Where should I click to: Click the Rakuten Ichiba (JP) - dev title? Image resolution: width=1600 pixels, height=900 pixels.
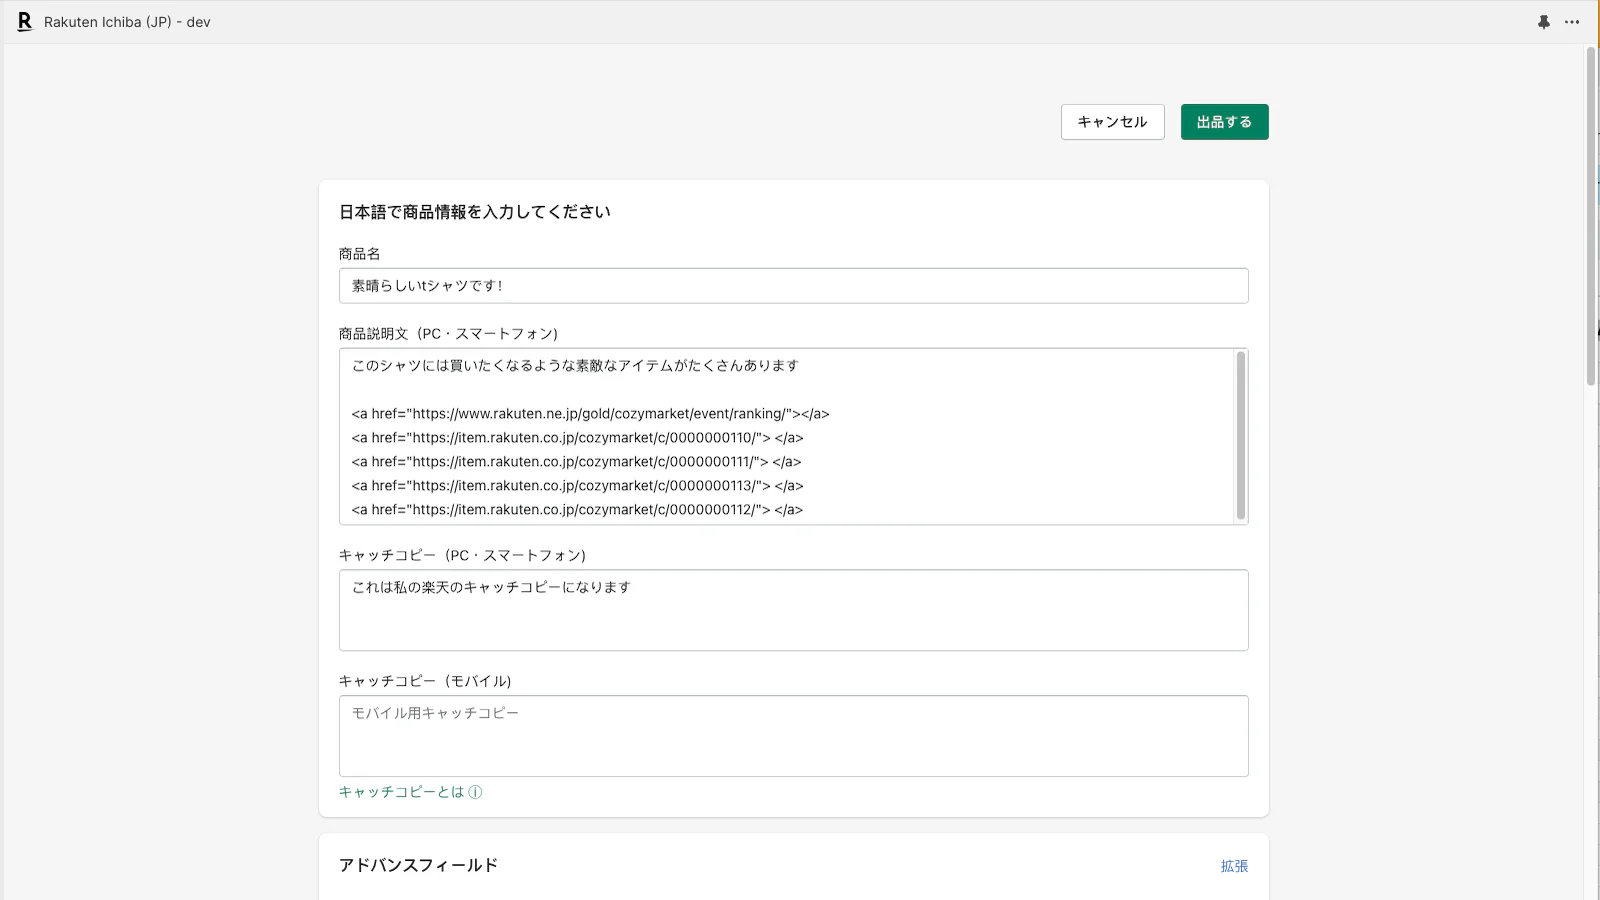127,22
